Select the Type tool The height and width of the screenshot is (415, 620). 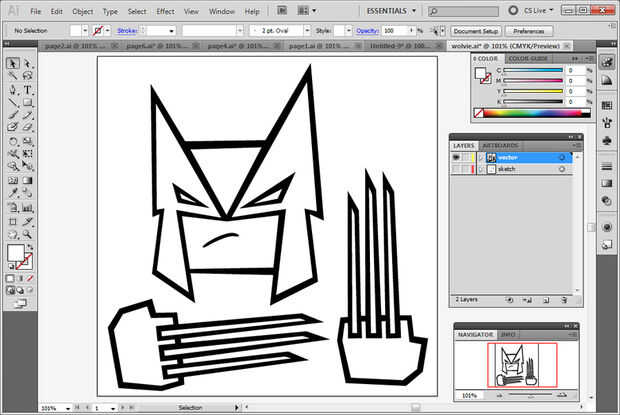click(28, 89)
